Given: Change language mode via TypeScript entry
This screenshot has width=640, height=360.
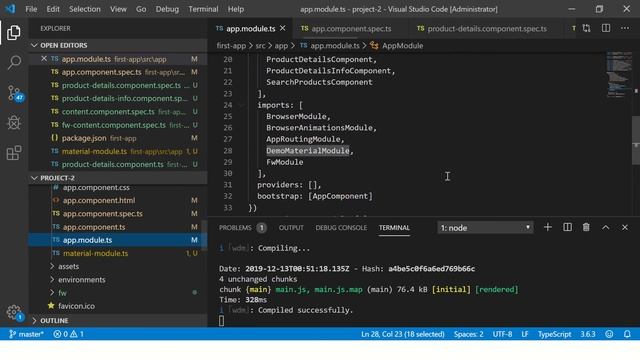Looking at the screenshot, I should 554,334.
